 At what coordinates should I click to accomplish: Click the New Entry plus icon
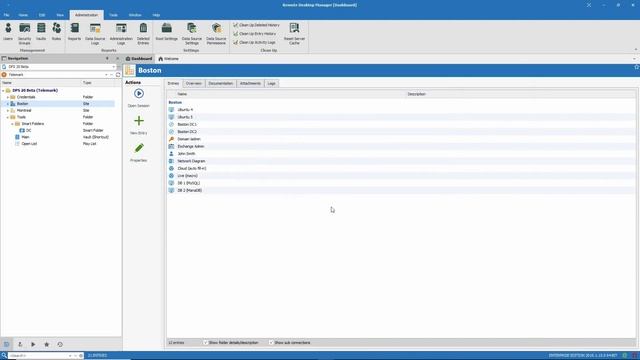tap(139, 121)
